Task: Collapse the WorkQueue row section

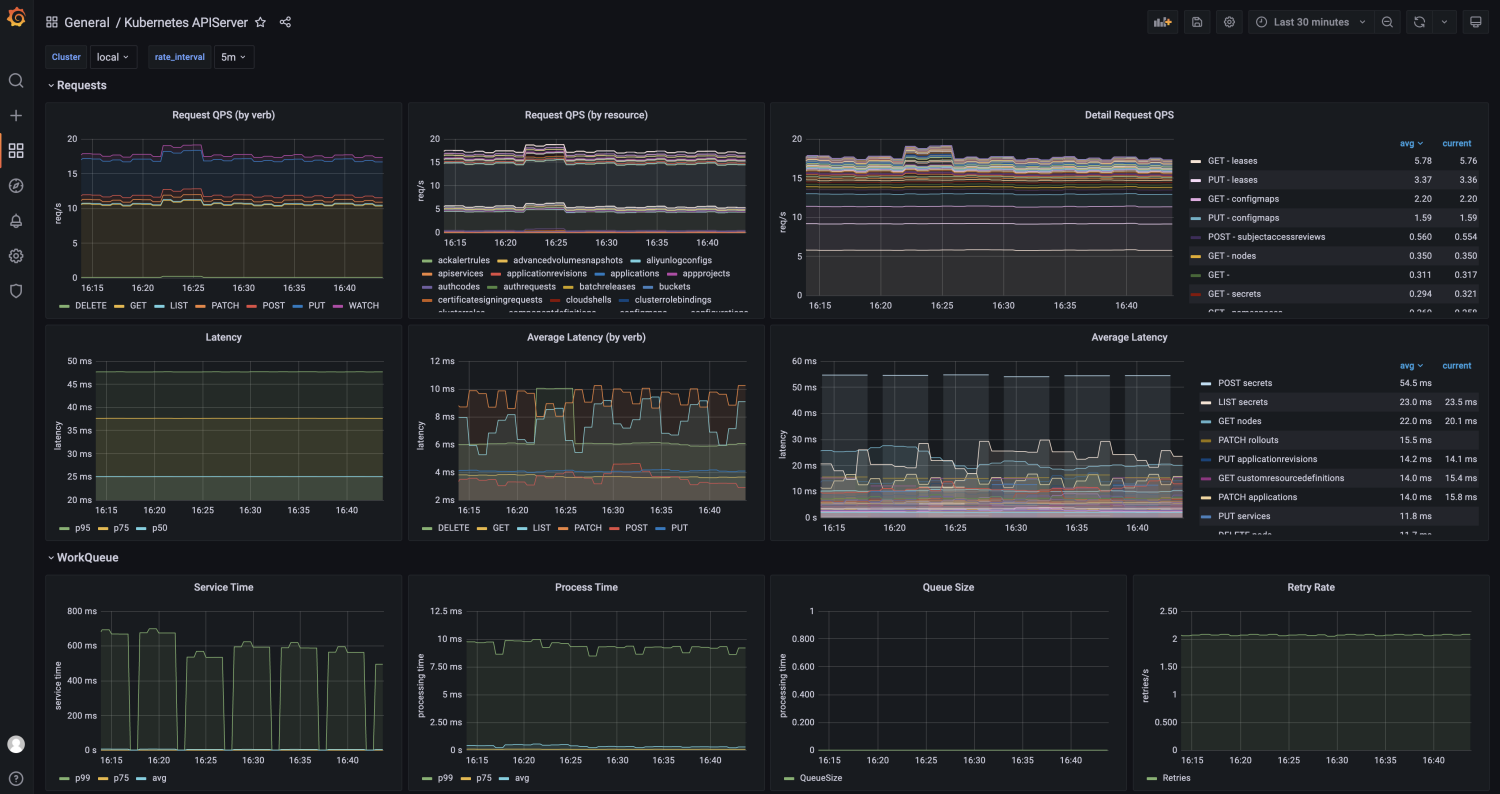Action: [87, 557]
